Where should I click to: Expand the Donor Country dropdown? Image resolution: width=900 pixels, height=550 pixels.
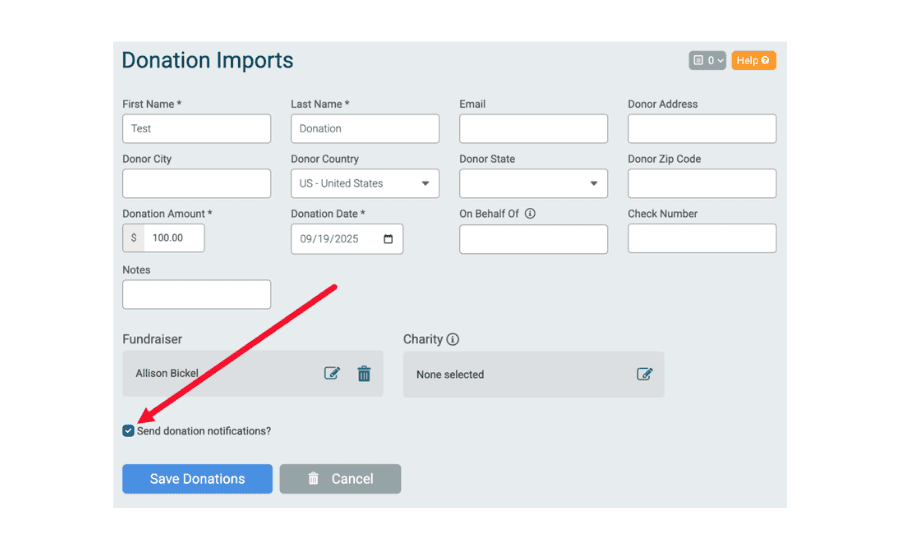click(x=365, y=184)
